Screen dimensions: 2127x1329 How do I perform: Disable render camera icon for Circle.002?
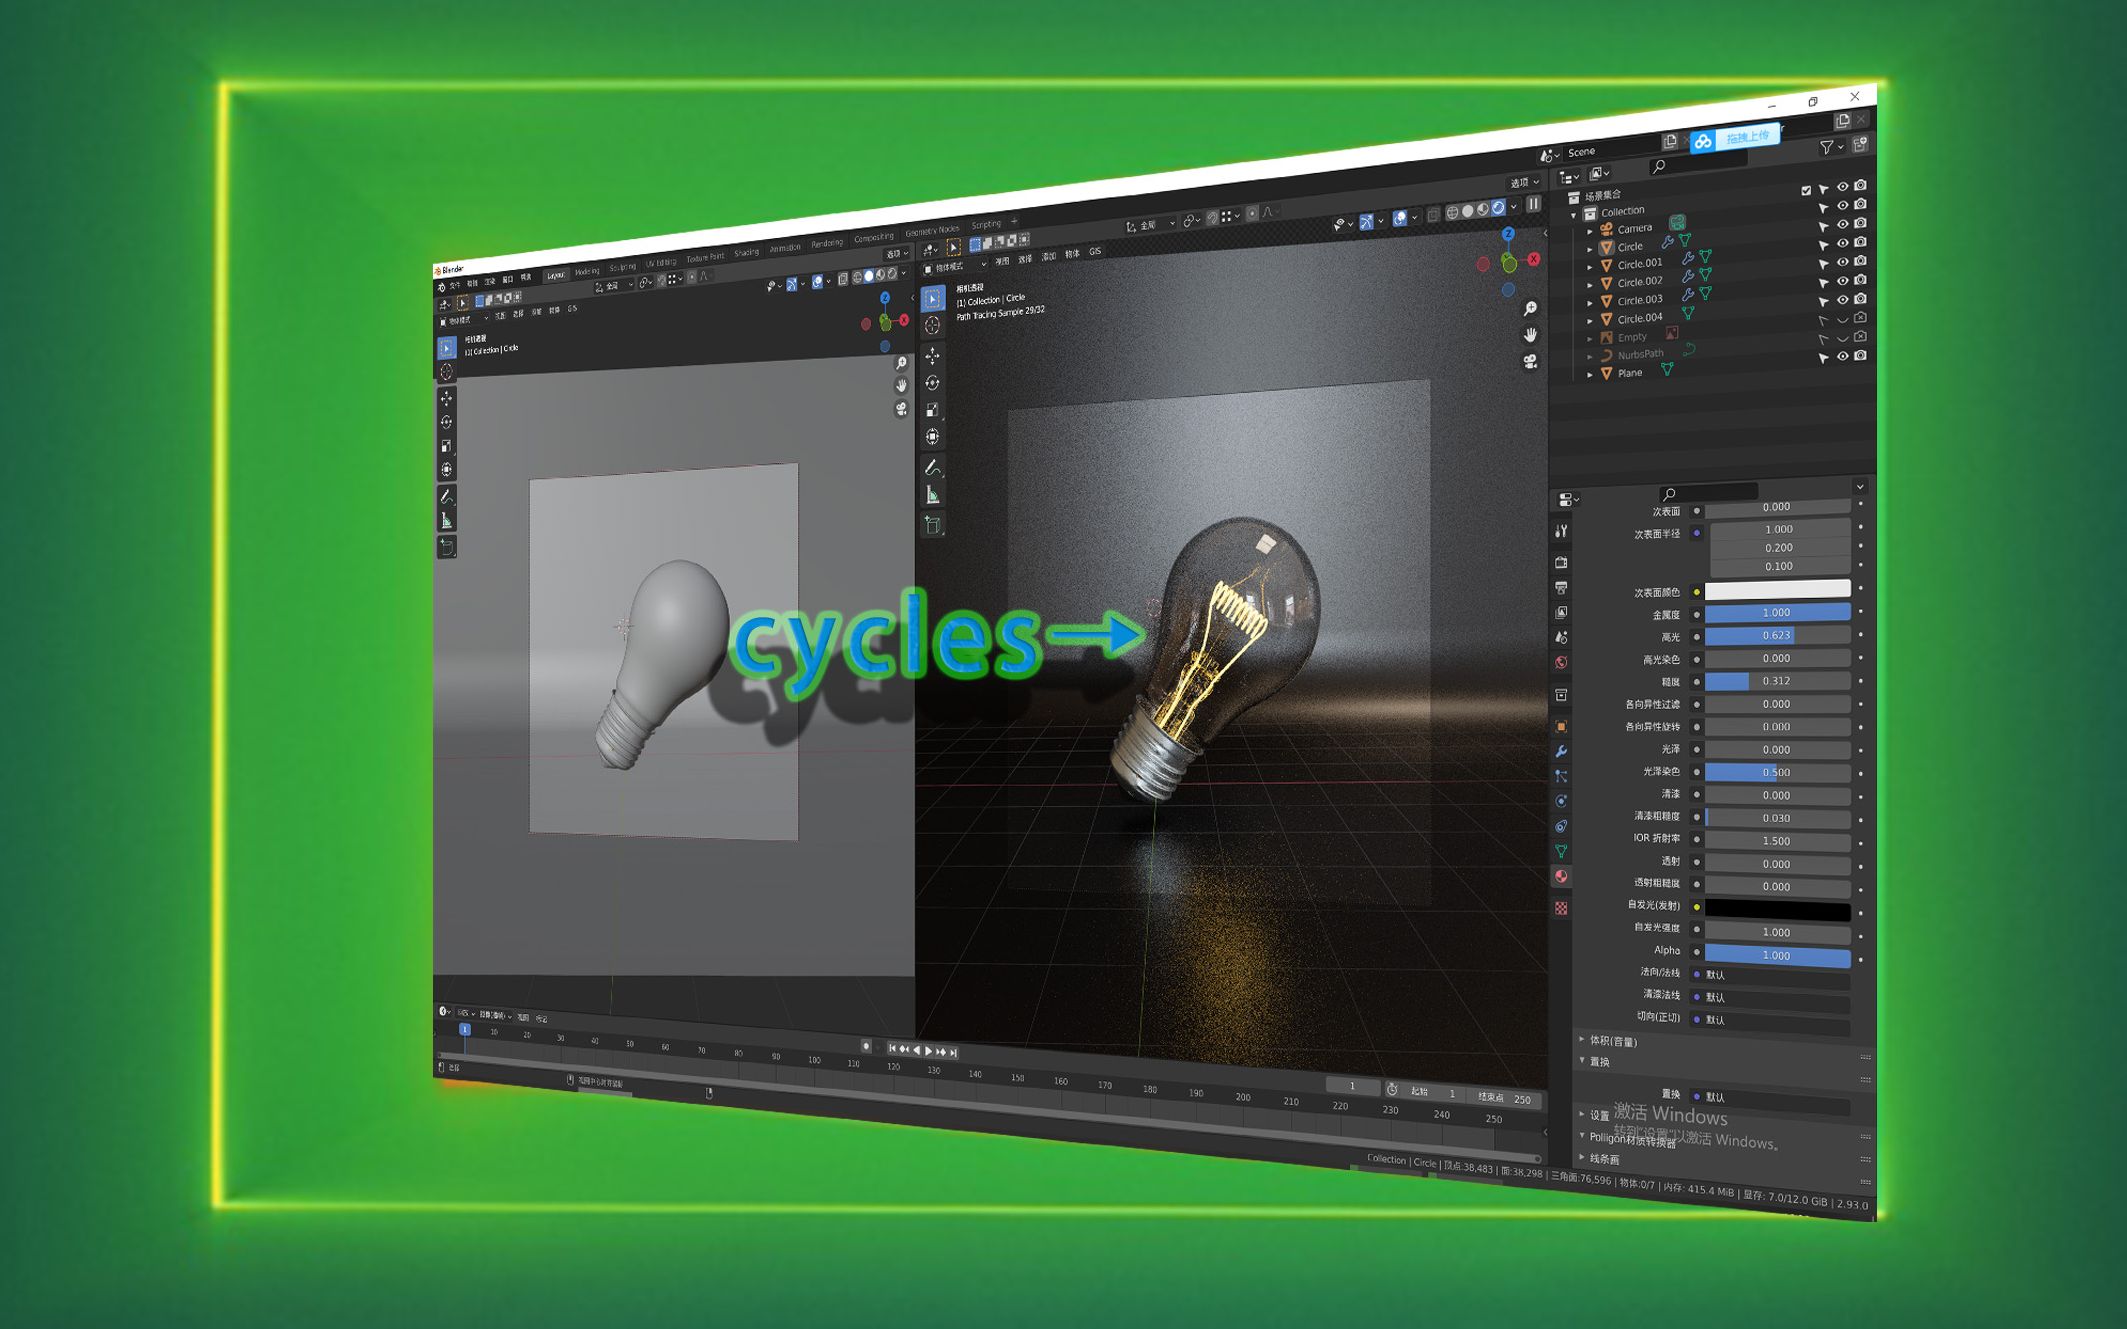[1860, 280]
